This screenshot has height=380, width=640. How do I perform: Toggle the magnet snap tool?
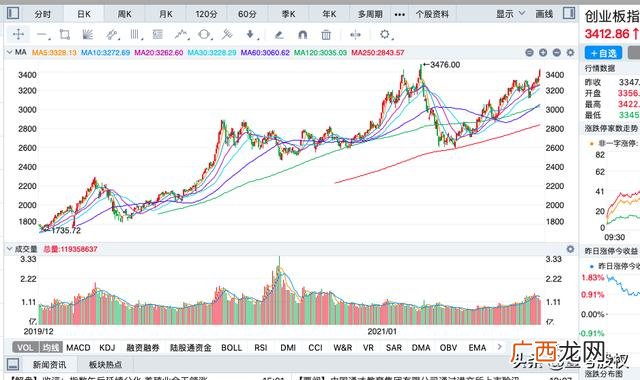[x=302, y=35]
